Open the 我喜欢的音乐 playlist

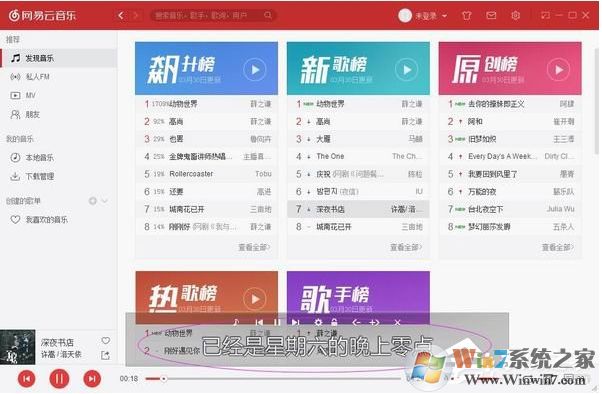58,220
